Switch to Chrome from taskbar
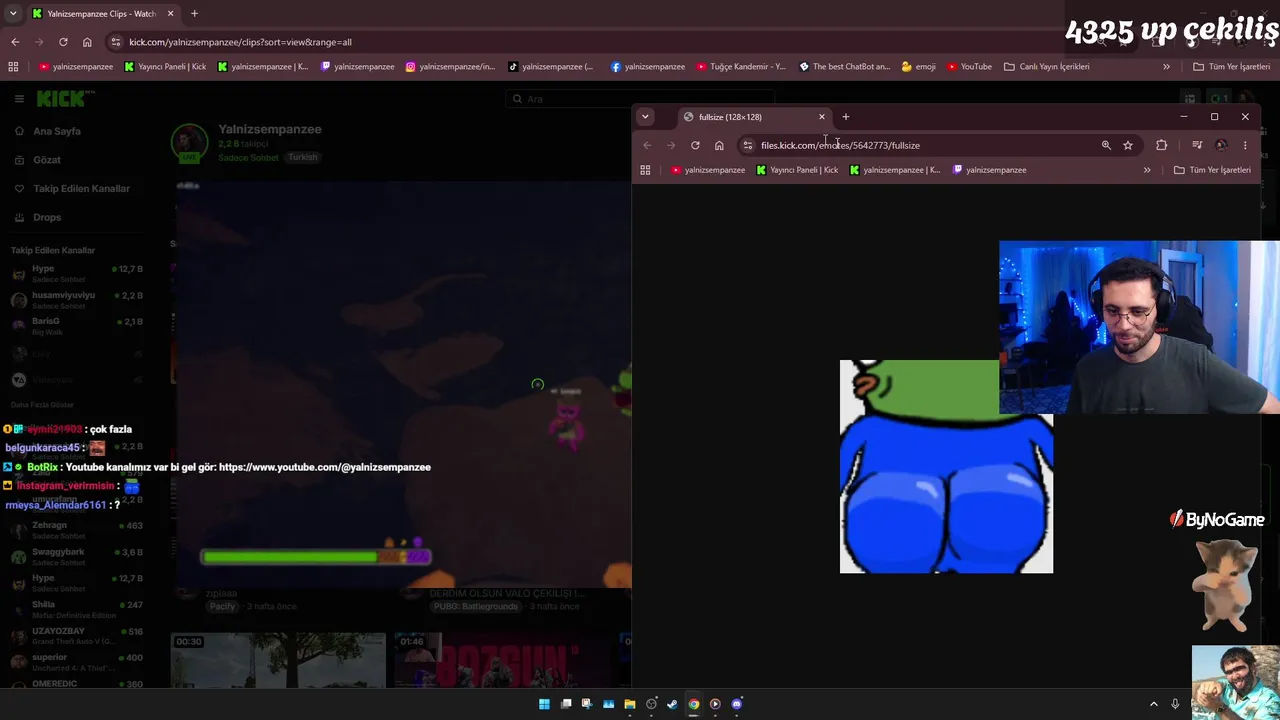 694,704
